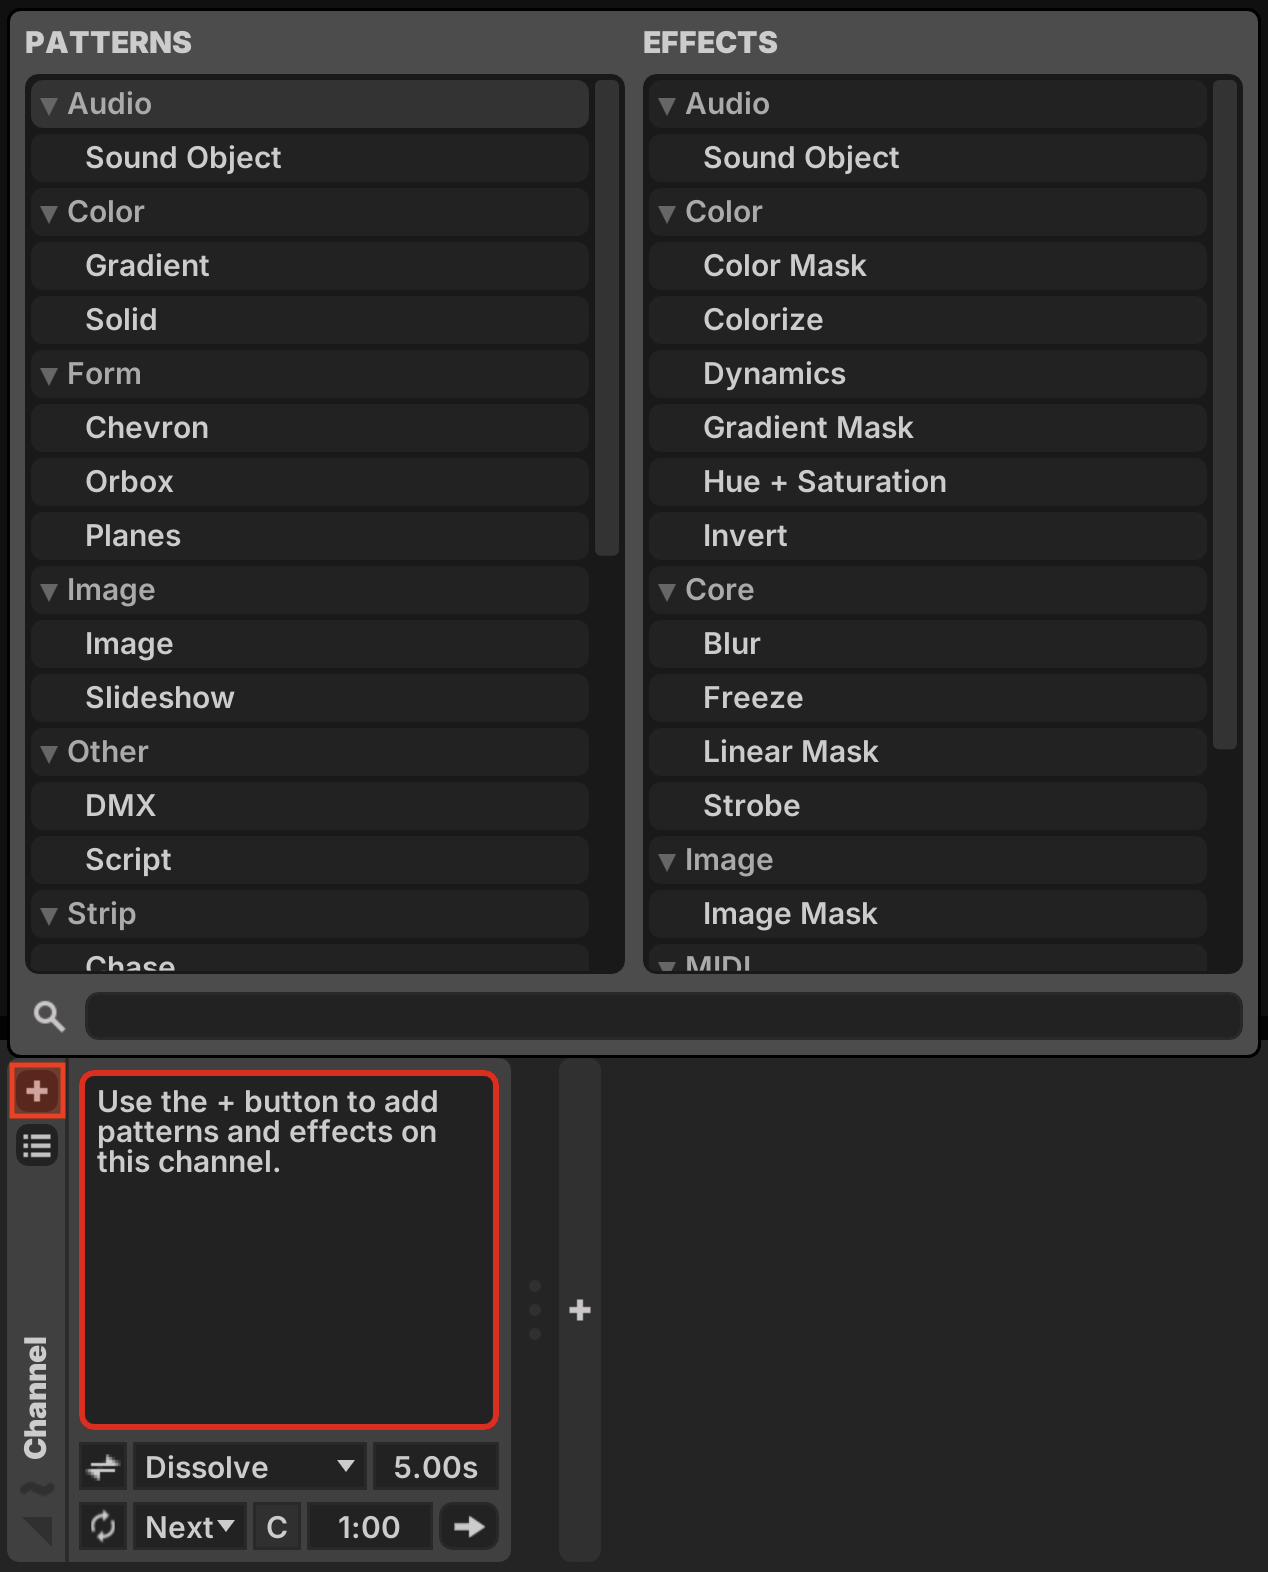1268x1572 pixels.
Task: Toggle the transition swap arrows button
Action: 103,1467
